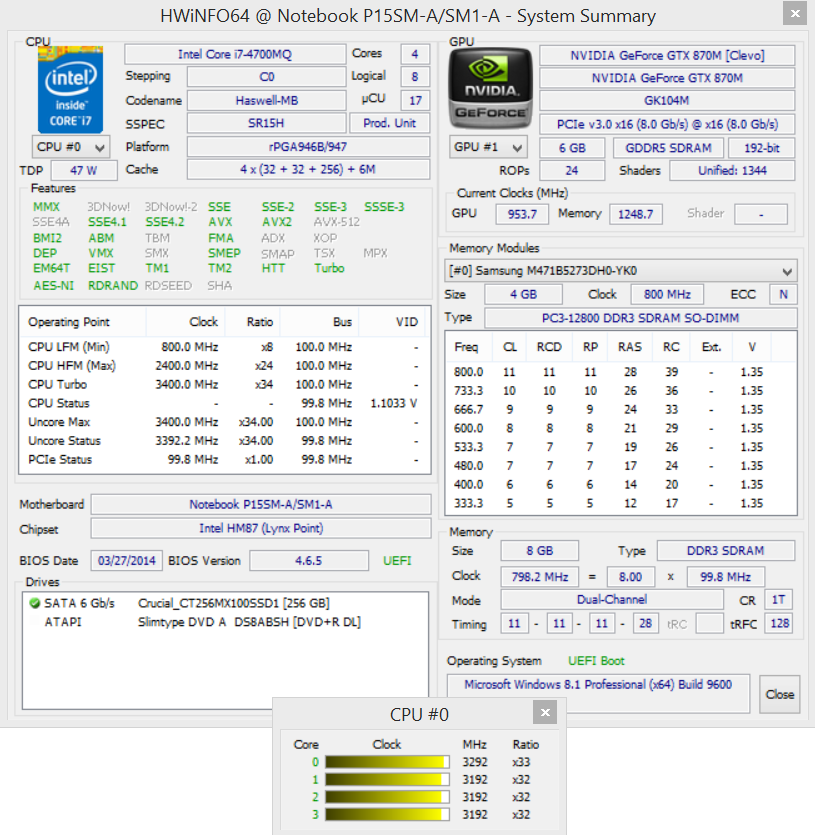The height and width of the screenshot is (835, 815).
Task: Click the Core 3 clock bar
Action: (x=387, y=815)
